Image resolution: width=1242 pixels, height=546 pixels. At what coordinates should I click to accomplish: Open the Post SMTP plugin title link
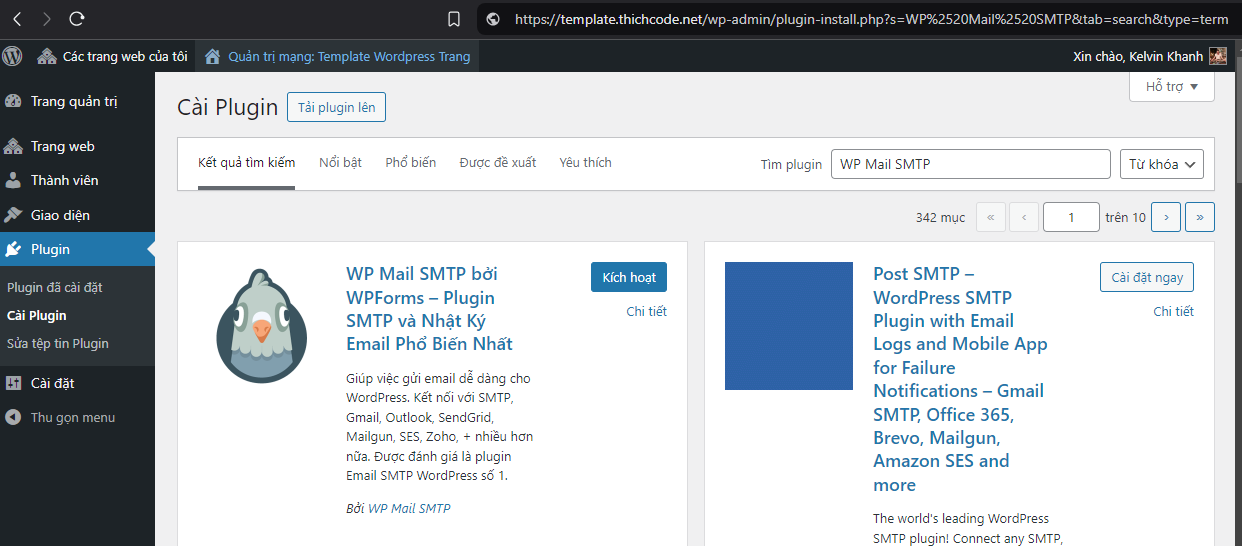click(961, 379)
